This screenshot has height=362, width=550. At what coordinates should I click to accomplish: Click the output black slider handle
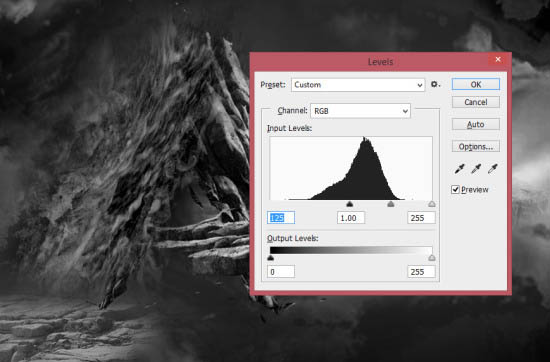click(270, 258)
